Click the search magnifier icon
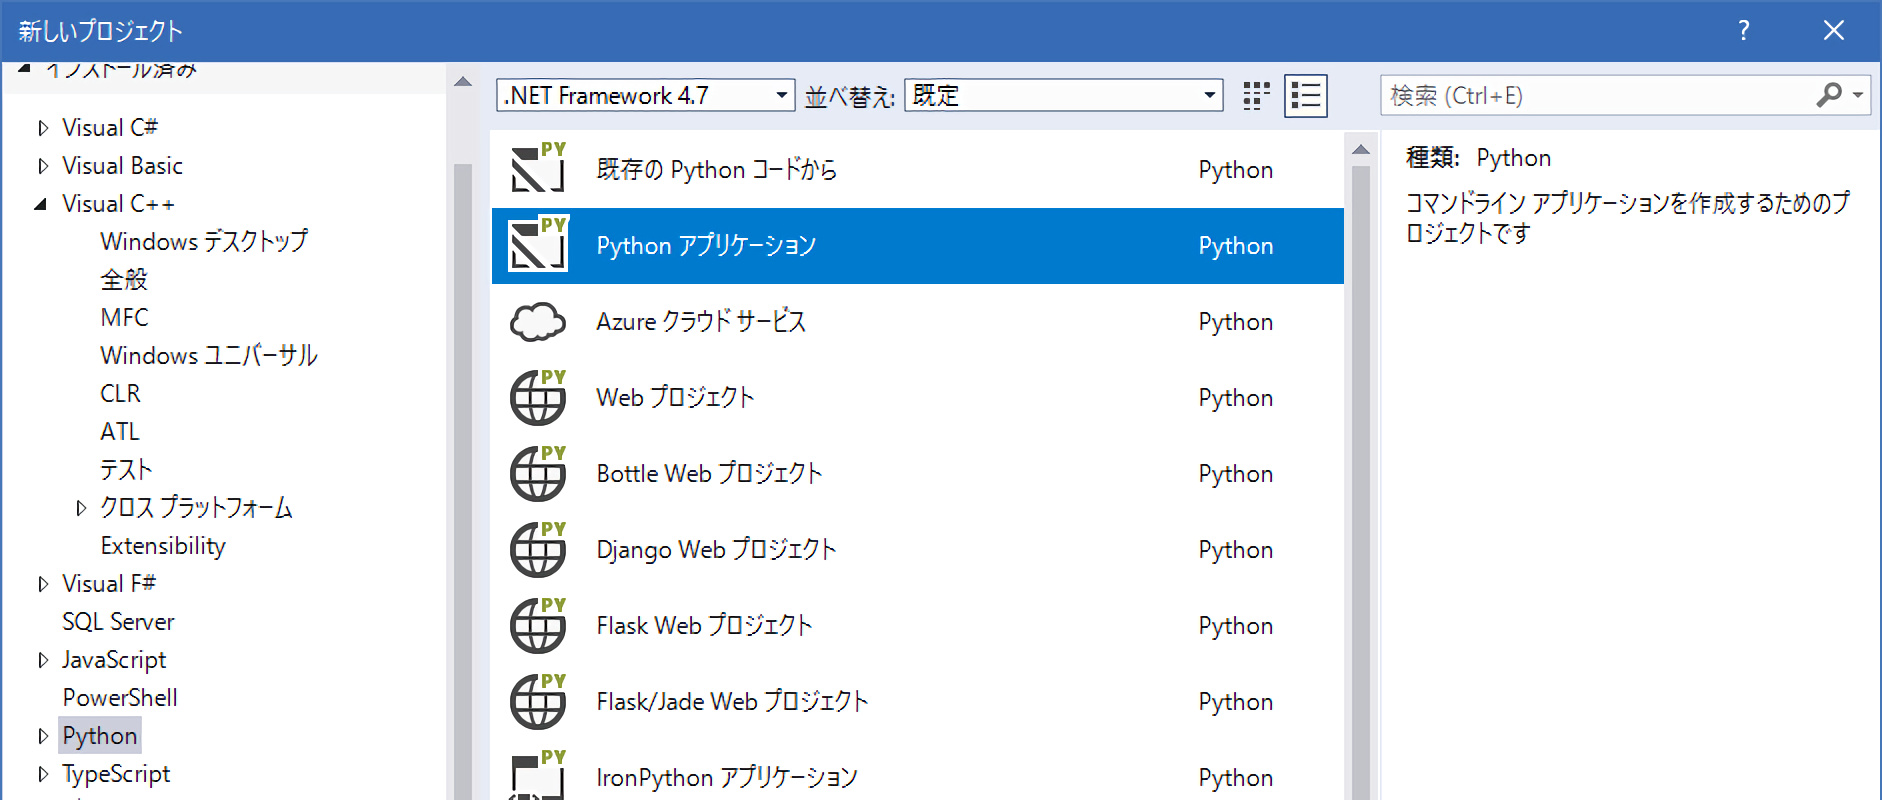This screenshot has width=1882, height=800. 1829,95
